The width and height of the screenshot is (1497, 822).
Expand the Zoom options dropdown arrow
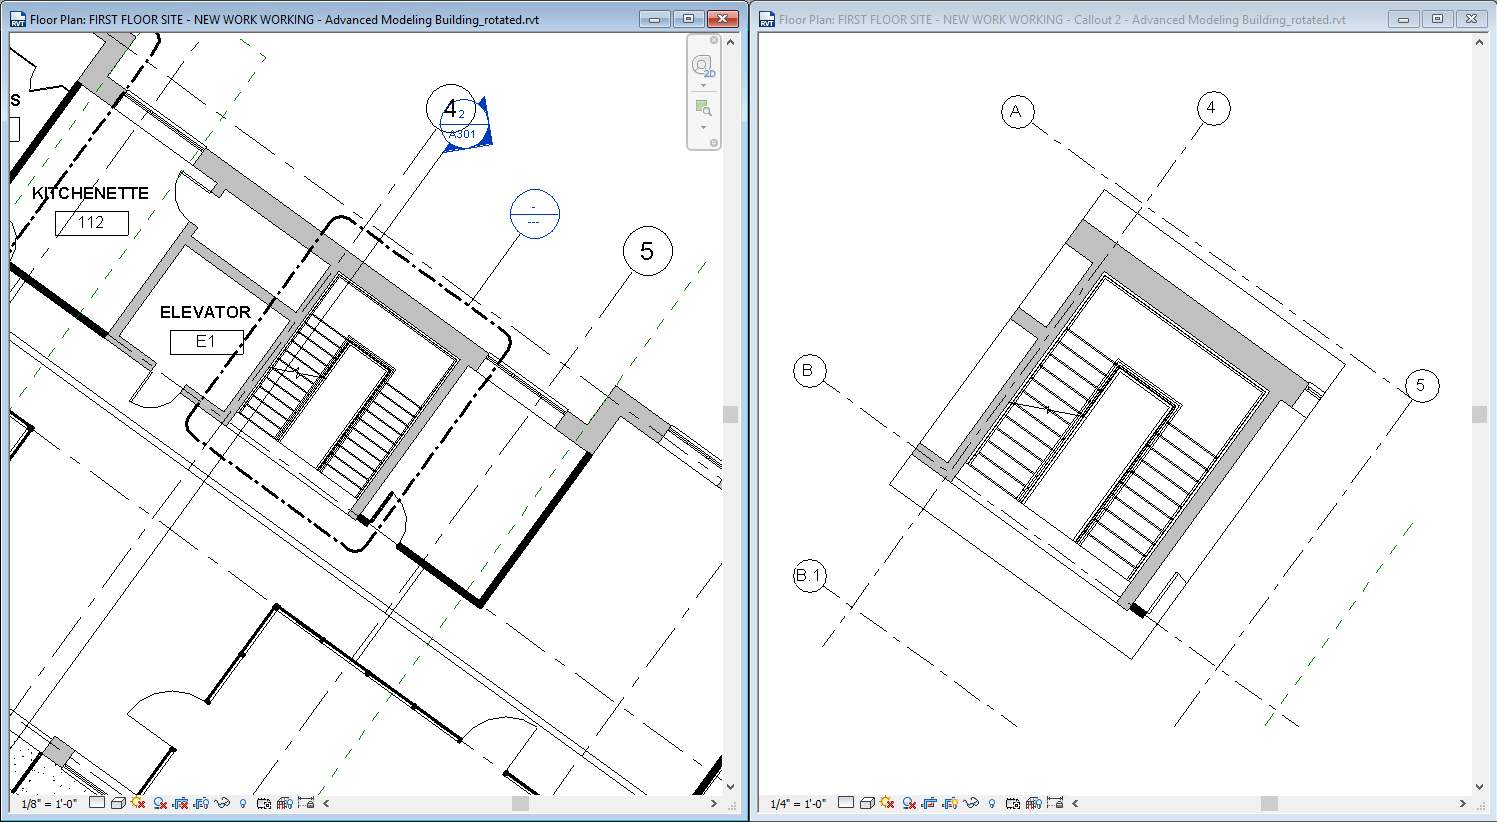pyautogui.click(x=703, y=127)
